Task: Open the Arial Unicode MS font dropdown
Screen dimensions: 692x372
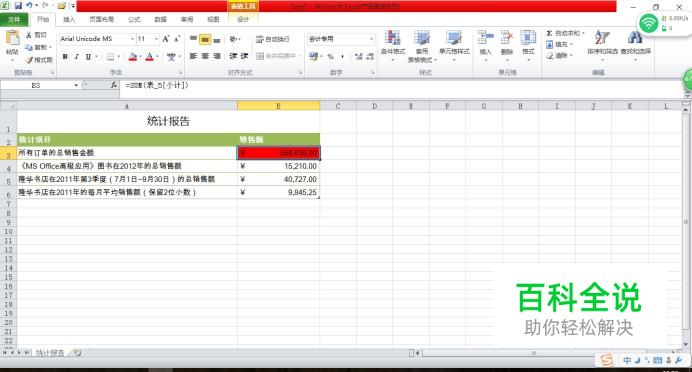Action: [x=132, y=39]
